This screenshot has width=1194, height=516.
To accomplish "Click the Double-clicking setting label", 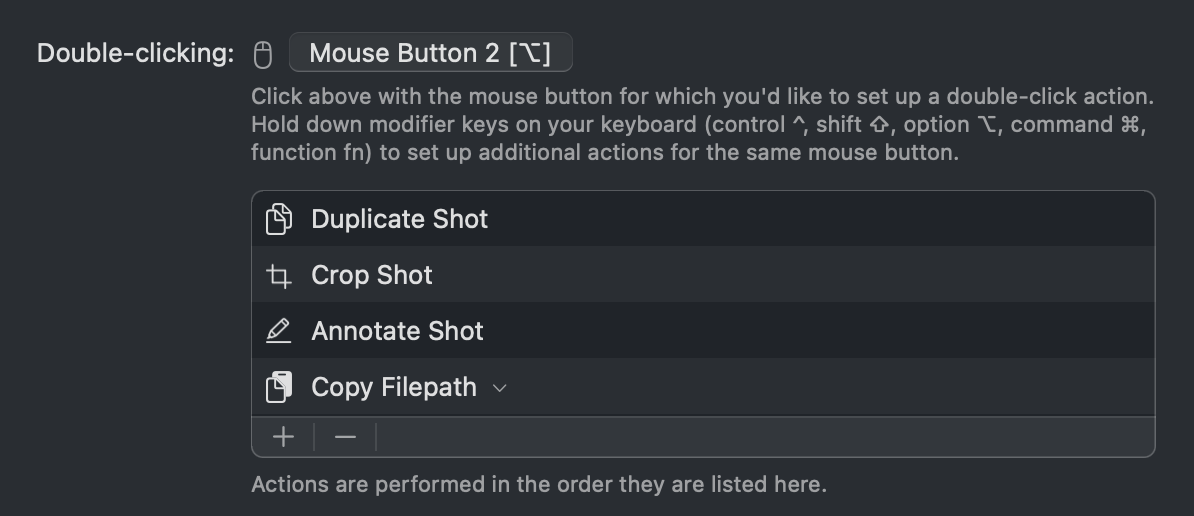I will click(x=136, y=53).
